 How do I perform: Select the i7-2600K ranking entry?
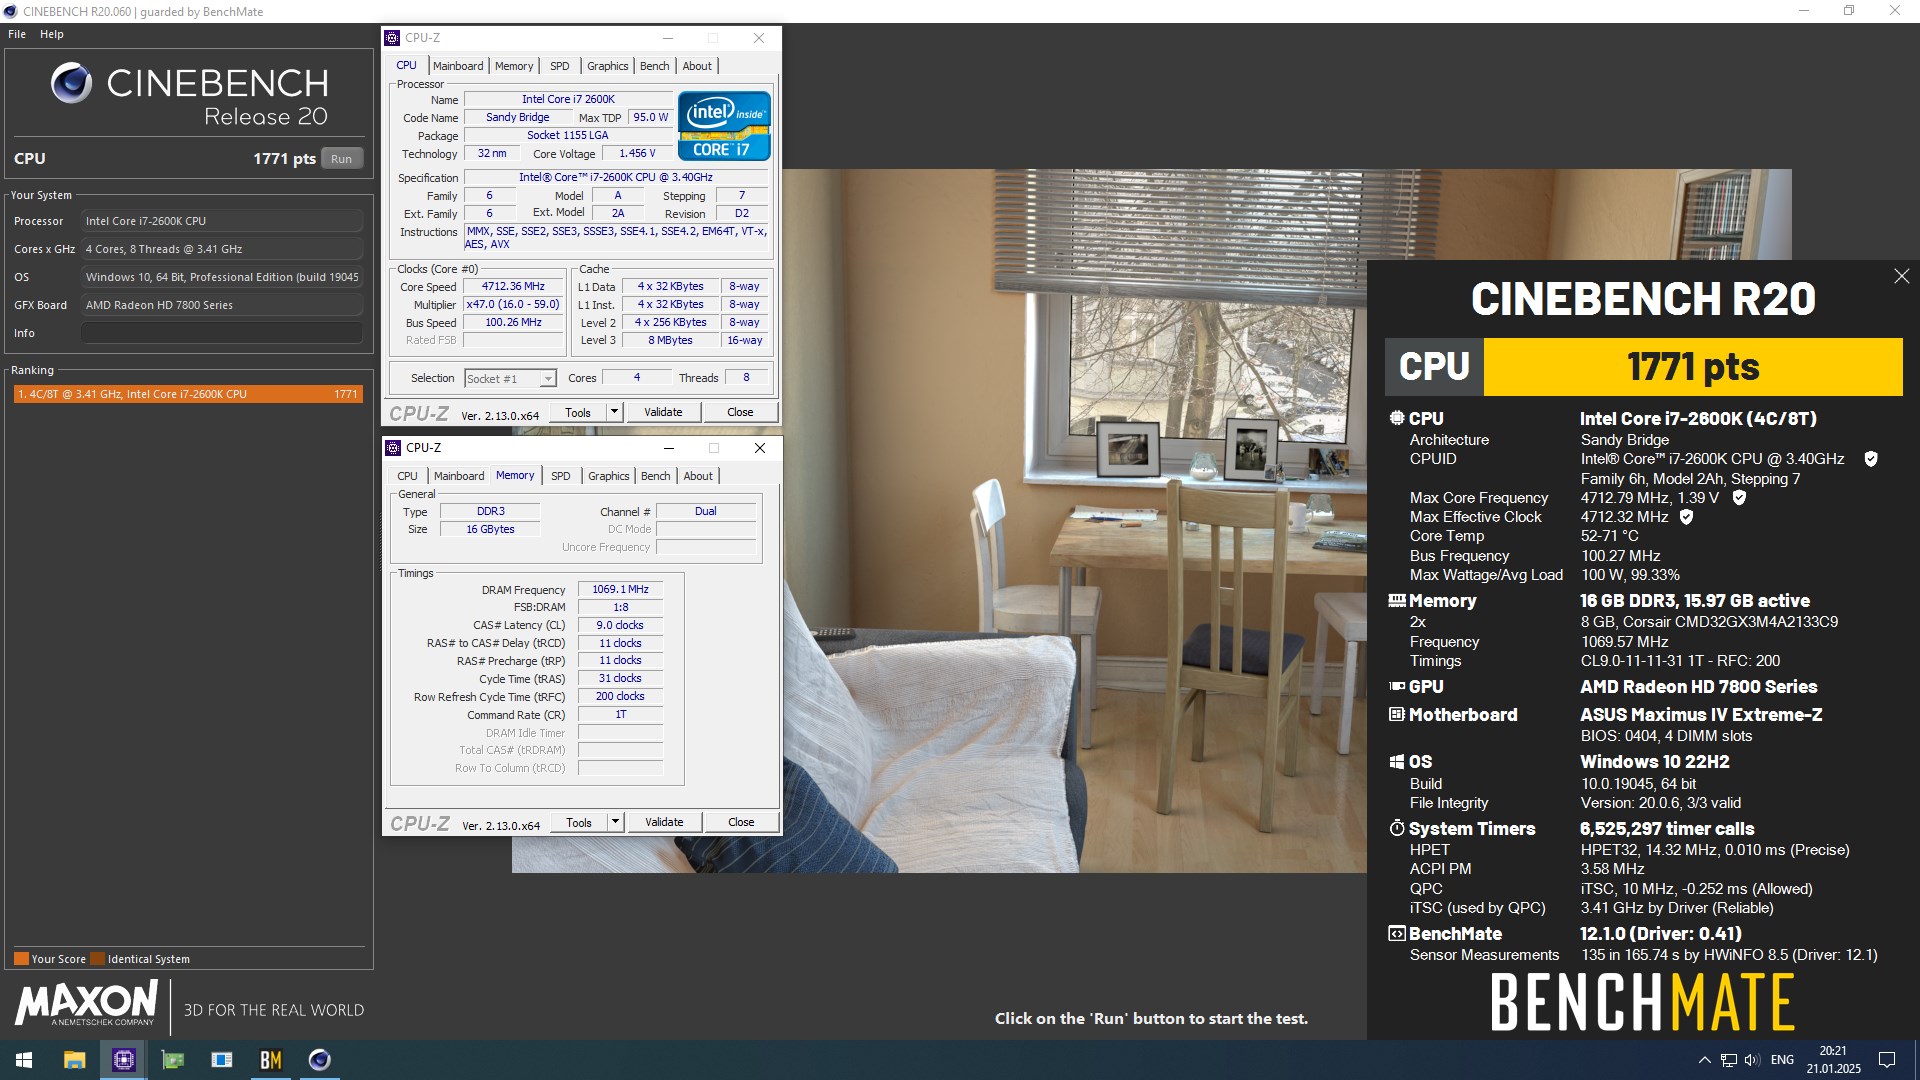[188, 394]
